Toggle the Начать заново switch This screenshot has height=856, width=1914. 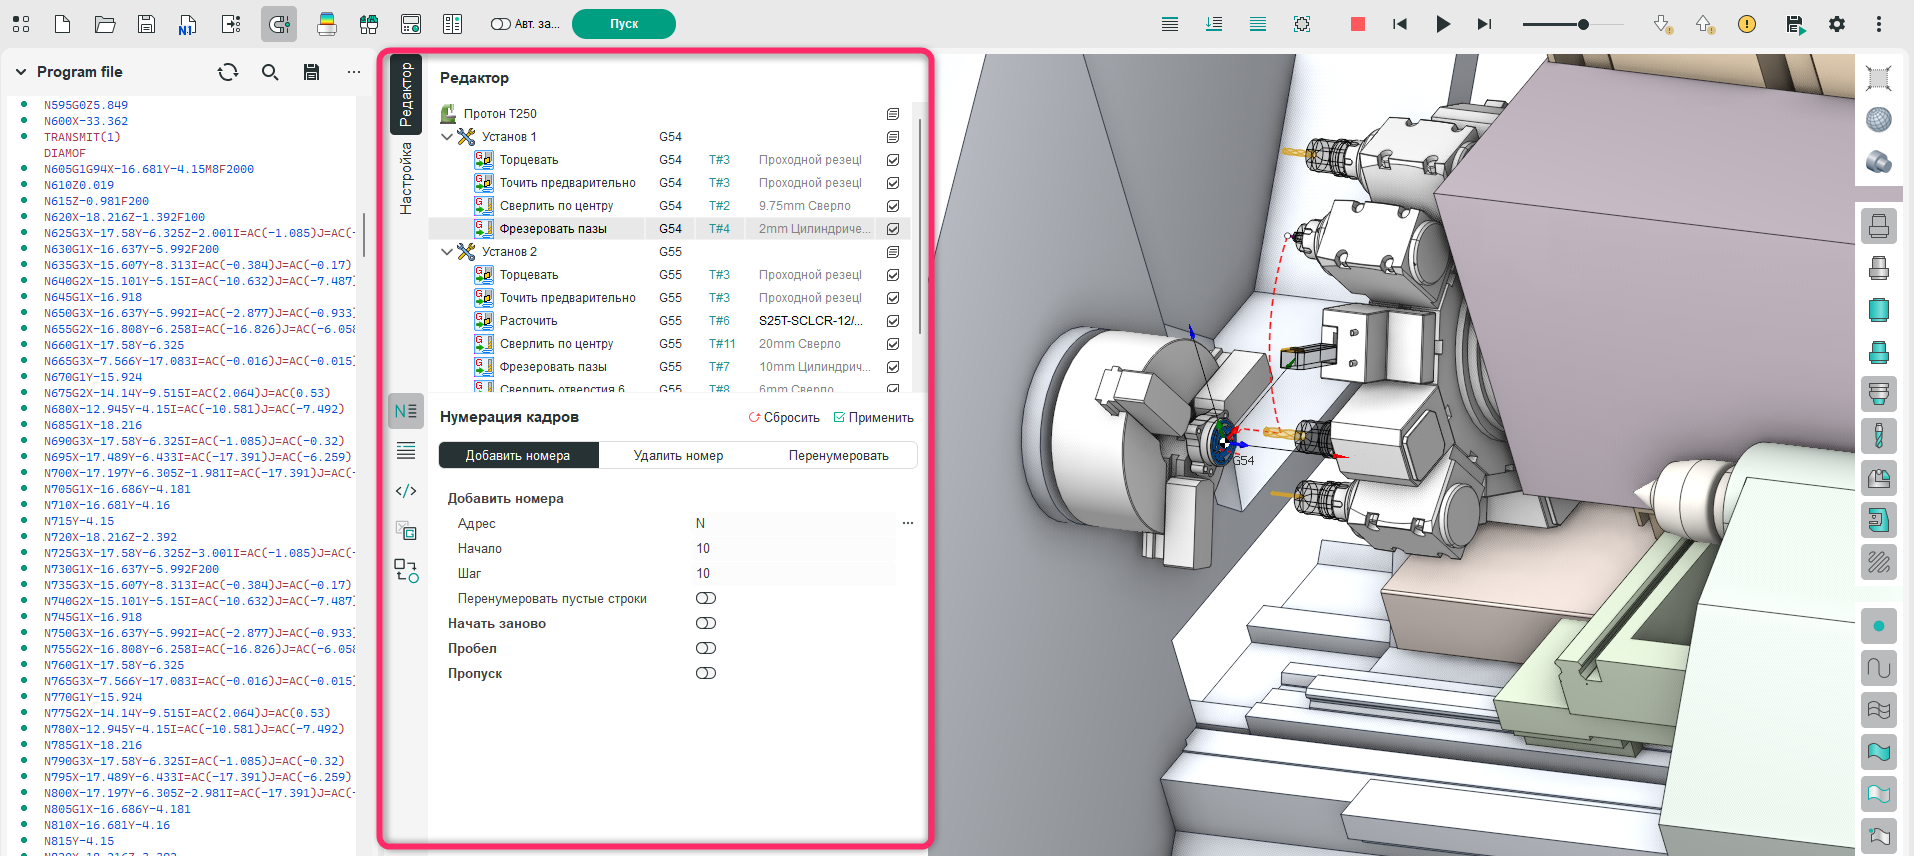click(706, 623)
